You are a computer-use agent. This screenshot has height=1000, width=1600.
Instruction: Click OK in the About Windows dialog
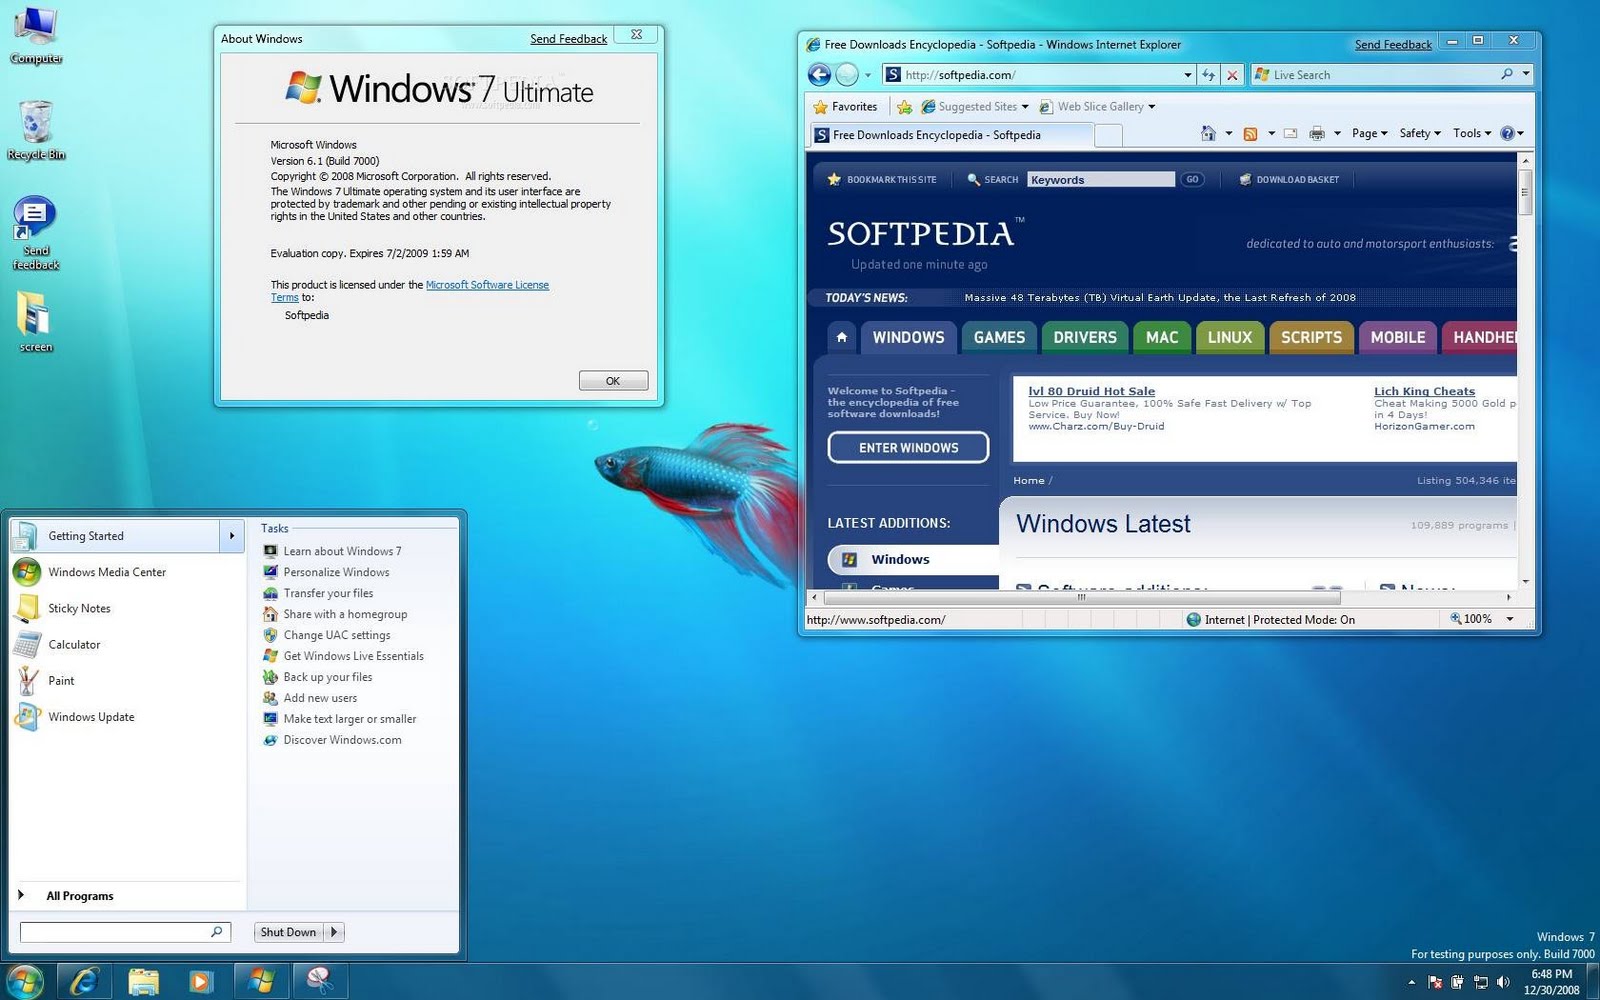613,380
